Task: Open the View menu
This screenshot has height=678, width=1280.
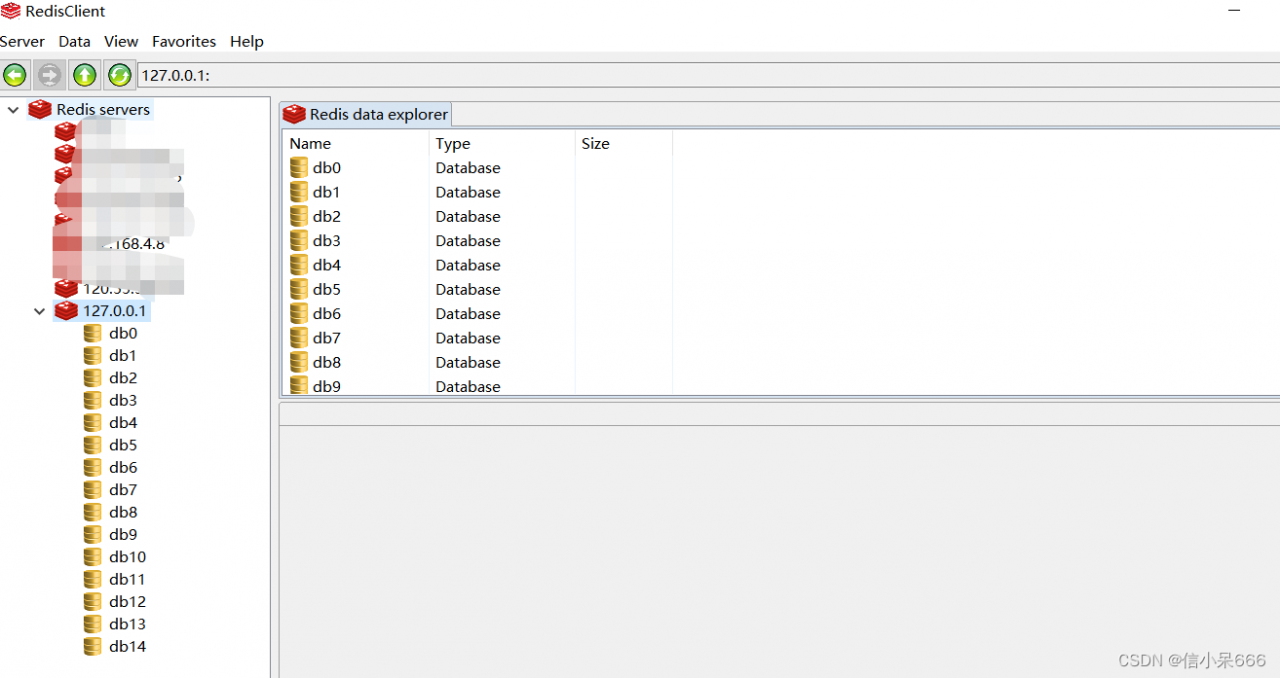Action: pos(121,42)
